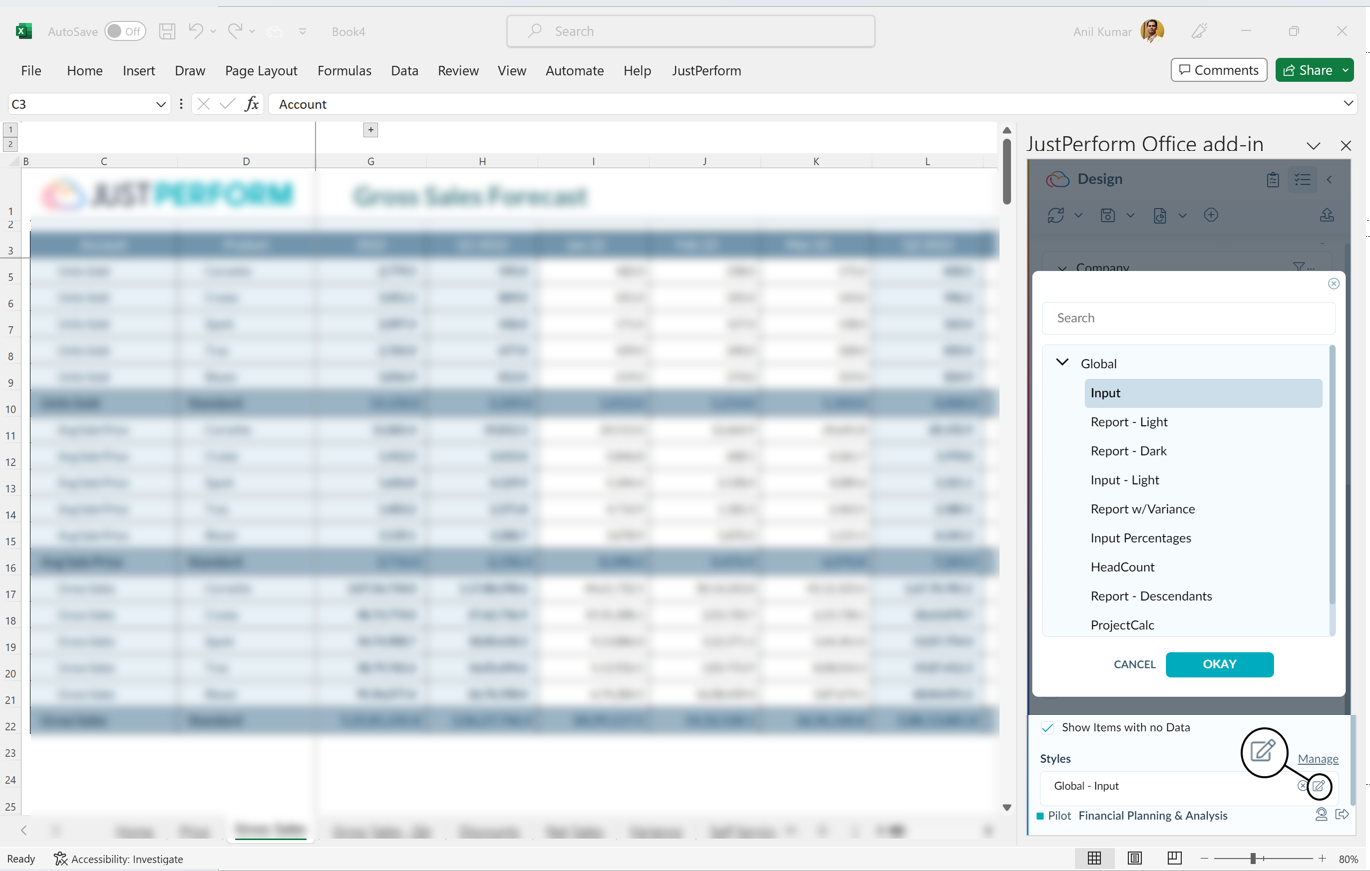Click the edit style pencil icon
Image resolution: width=1370 pixels, height=871 pixels.
point(1319,786)
